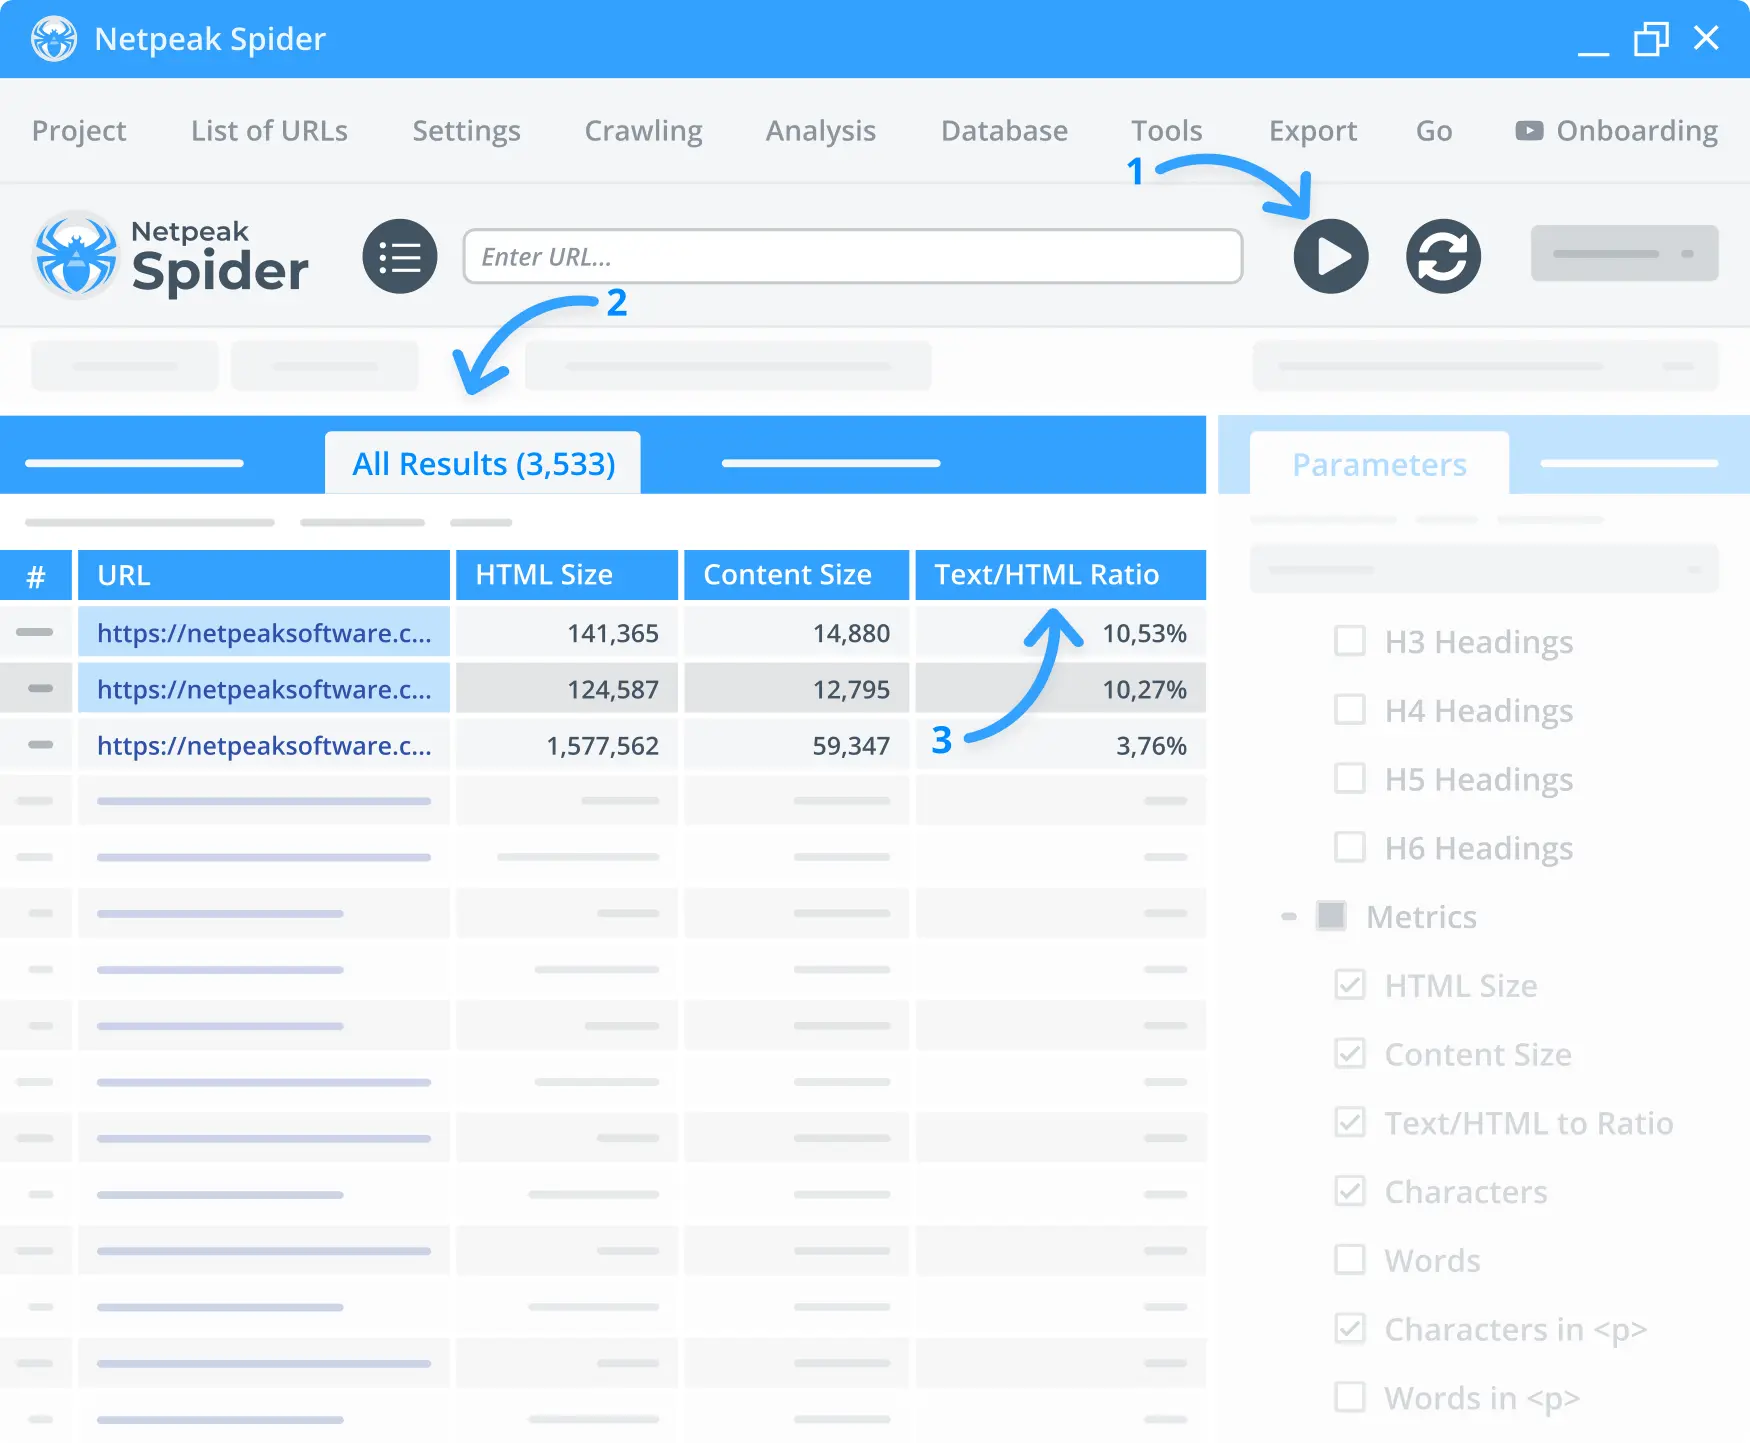Viewport: 1750px width, 1443px height.
Task: Open URL in row with HTML size 141,365
Action: point(264,633)
